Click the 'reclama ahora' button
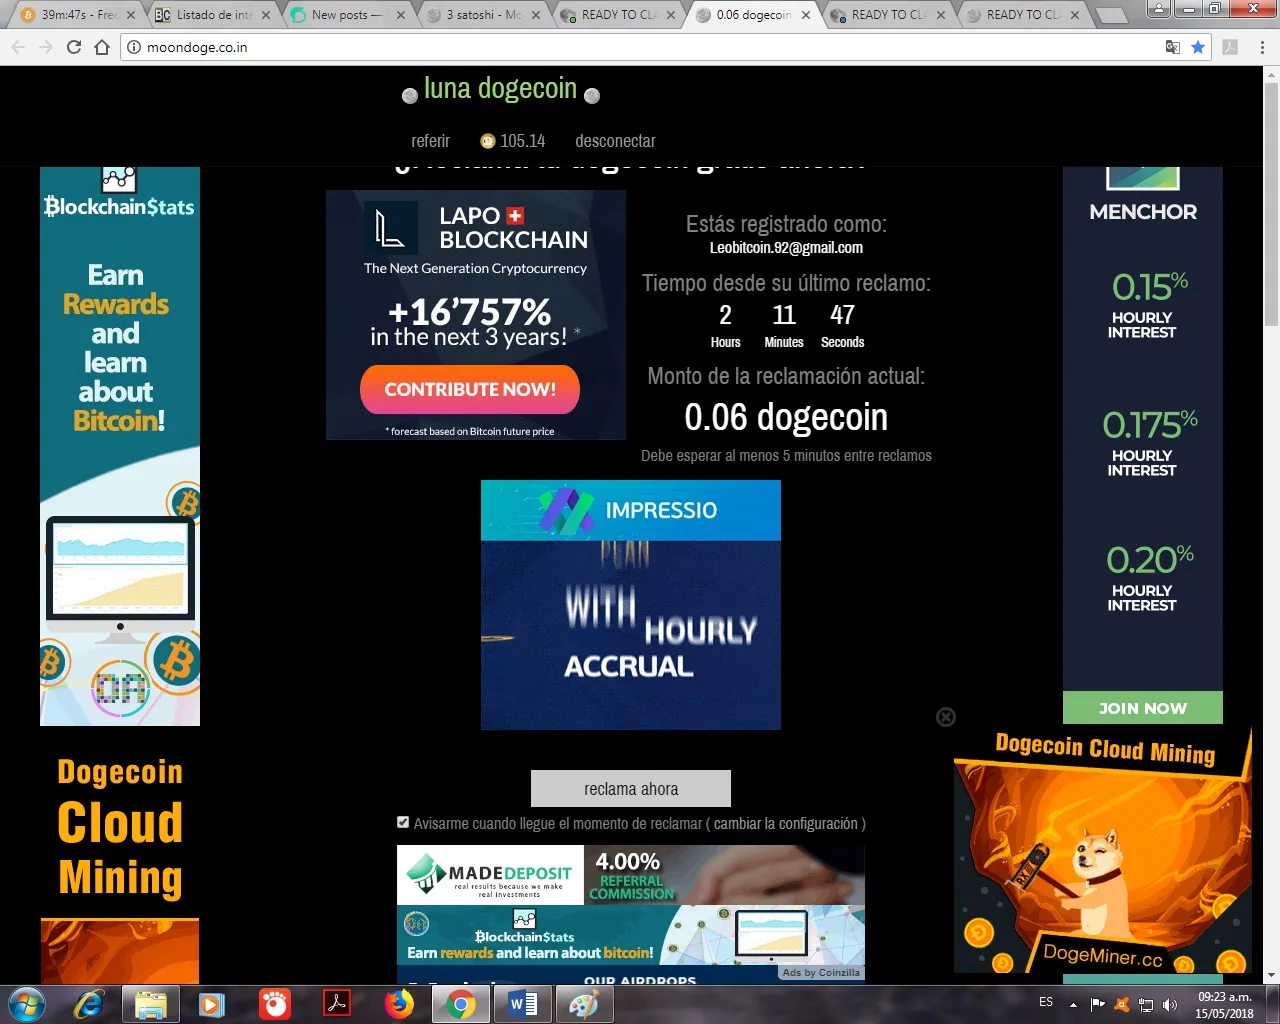Image resolution: width=1280 pixels, height=1024 pixels. [x=631, y=788]
